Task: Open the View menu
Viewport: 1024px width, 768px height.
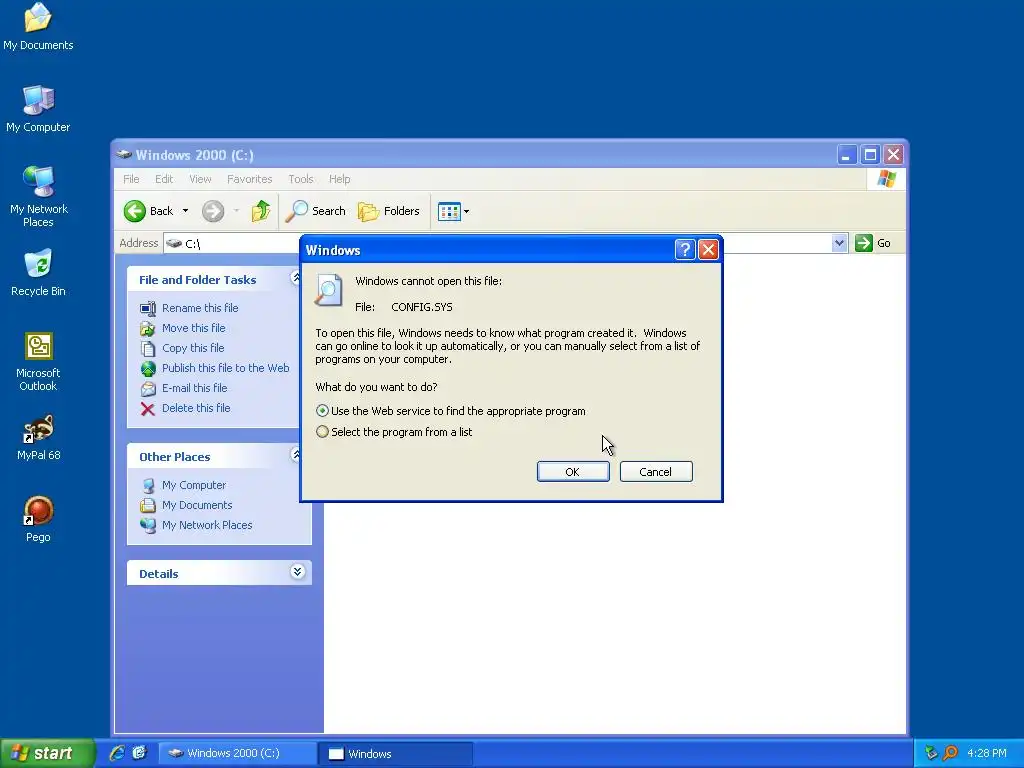Action: click(x=200, y=179)
